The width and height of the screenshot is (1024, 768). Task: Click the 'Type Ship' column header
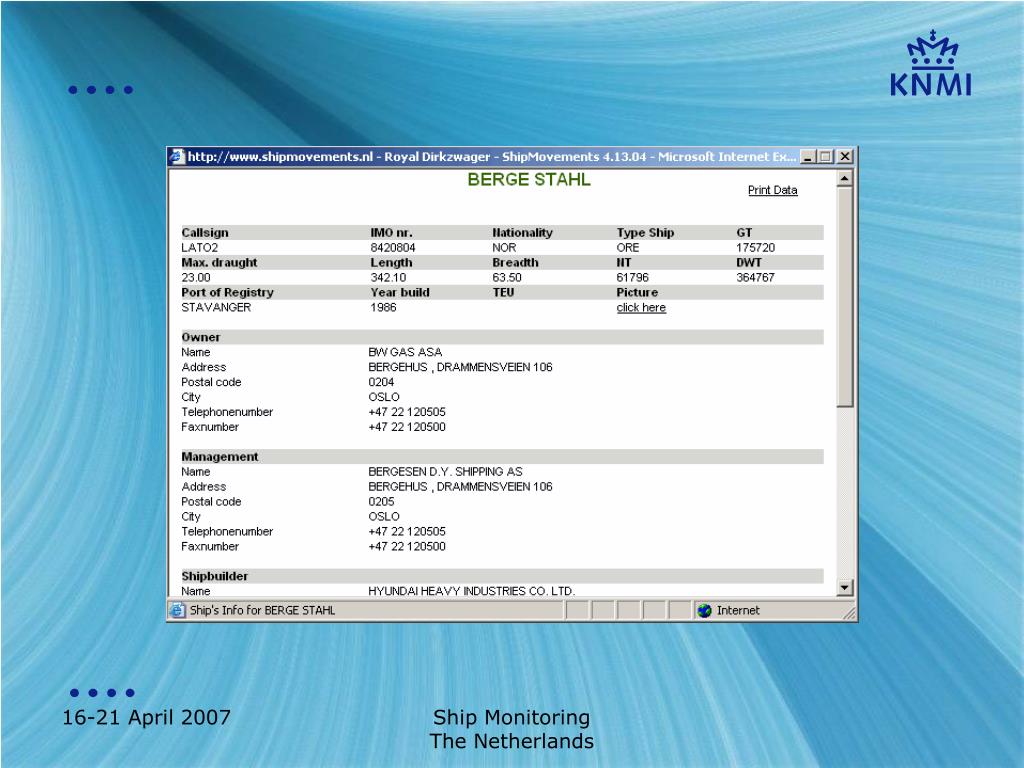645,232
